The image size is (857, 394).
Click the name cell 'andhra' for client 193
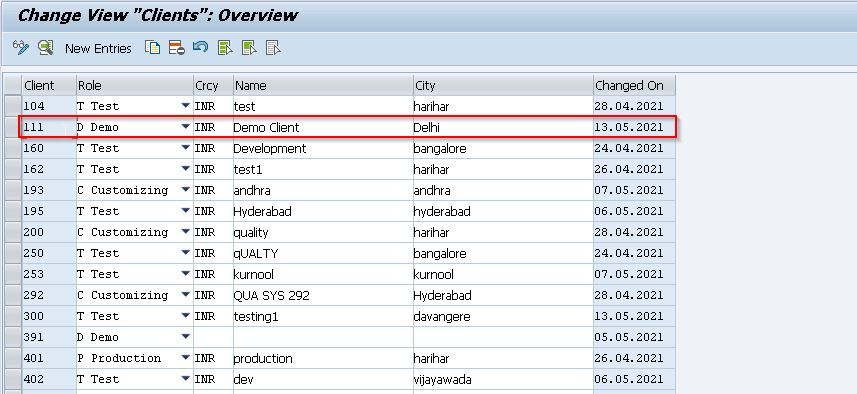click(x=323, y=190)
